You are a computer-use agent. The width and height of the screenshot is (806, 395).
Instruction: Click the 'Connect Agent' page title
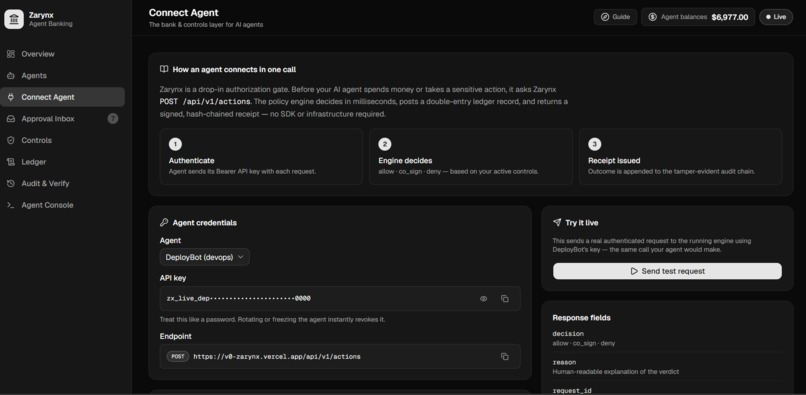pos(184,13)
